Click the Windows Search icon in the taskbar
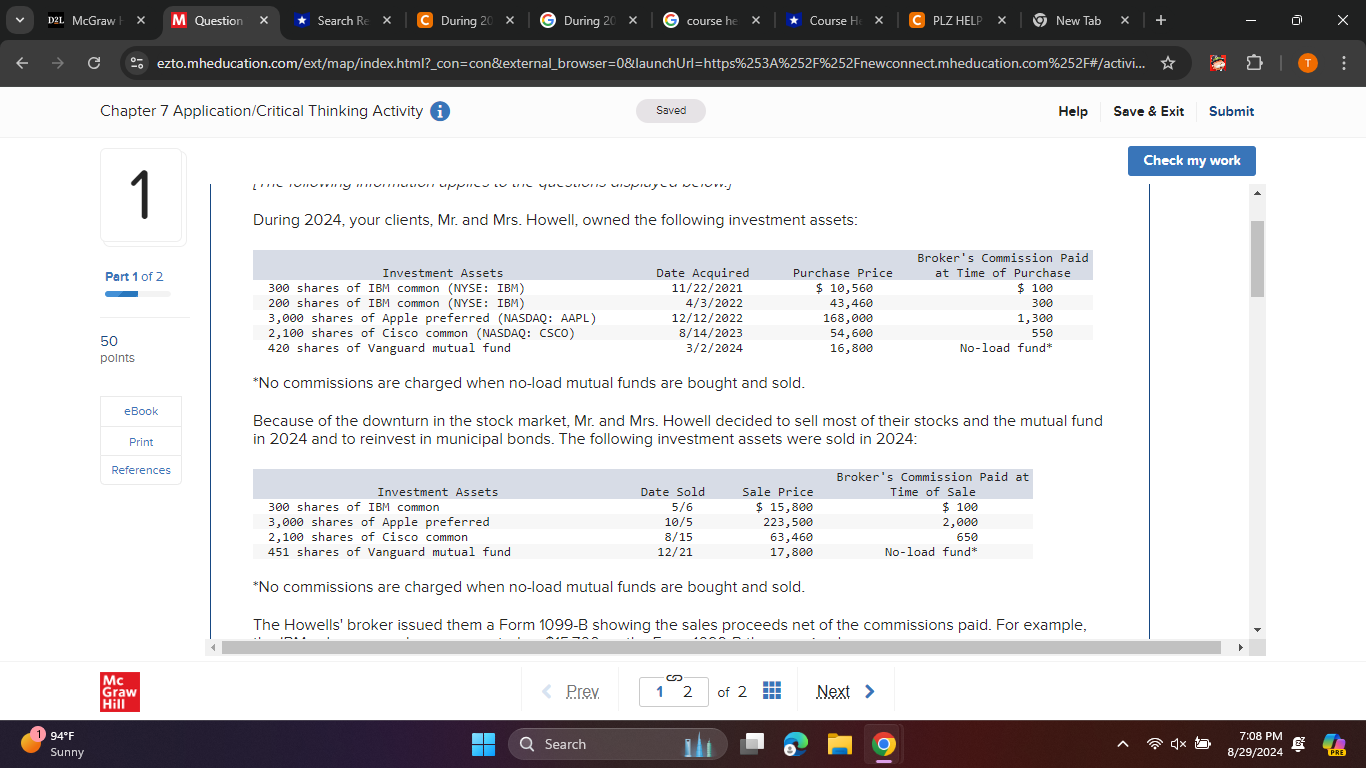The height and width of the screenshot is (768, 1366). pos(527,744)
